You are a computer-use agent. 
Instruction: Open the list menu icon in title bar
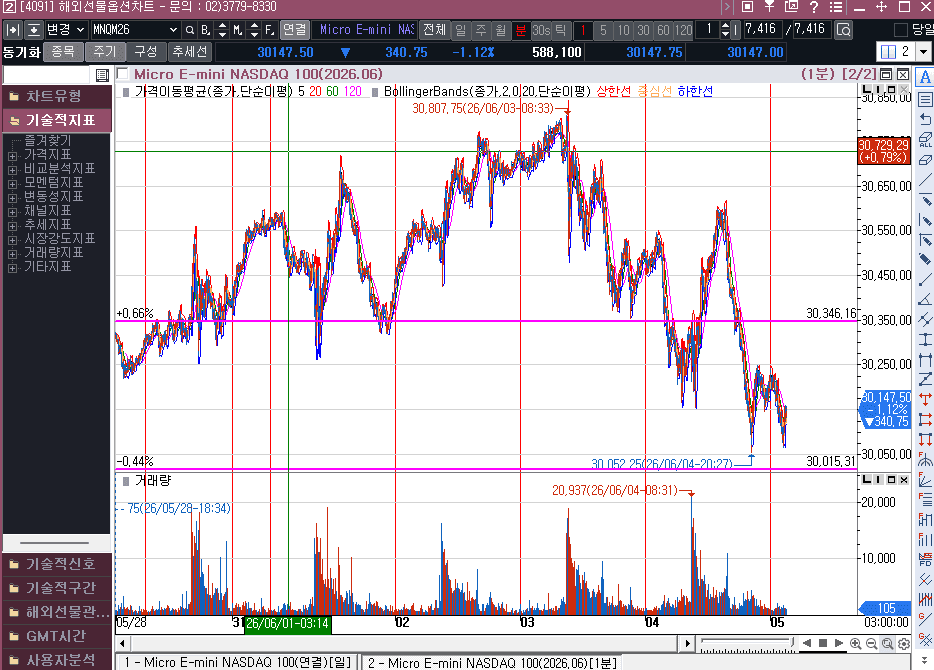point(836,7)
